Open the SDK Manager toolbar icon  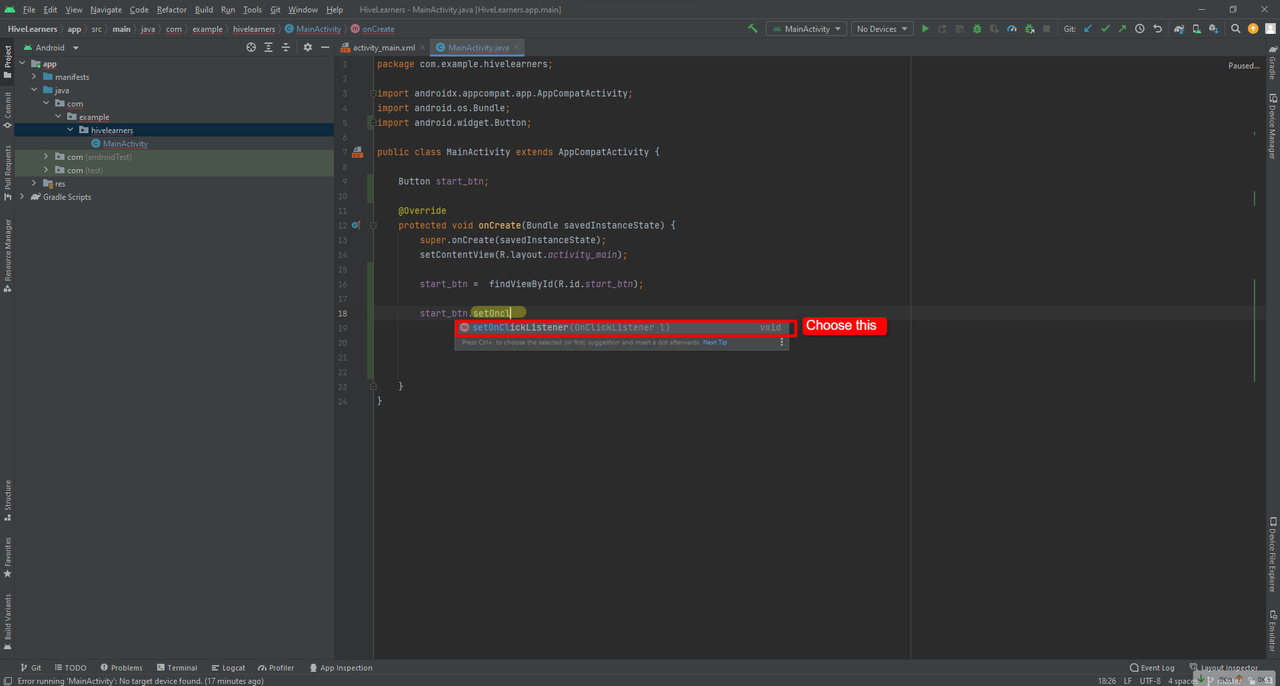tap(1215, 29)
